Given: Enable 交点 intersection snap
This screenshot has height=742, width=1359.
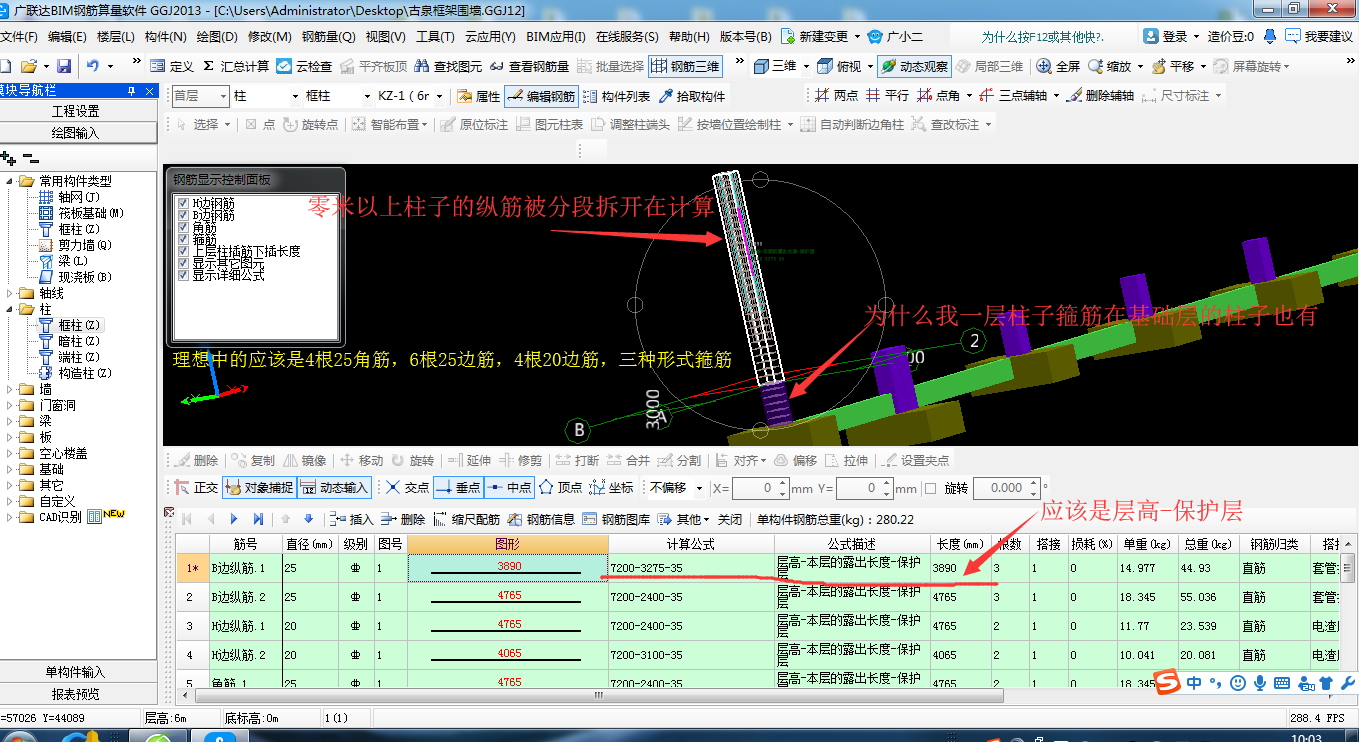Looking at the screenshot, I should coord(407,488).
